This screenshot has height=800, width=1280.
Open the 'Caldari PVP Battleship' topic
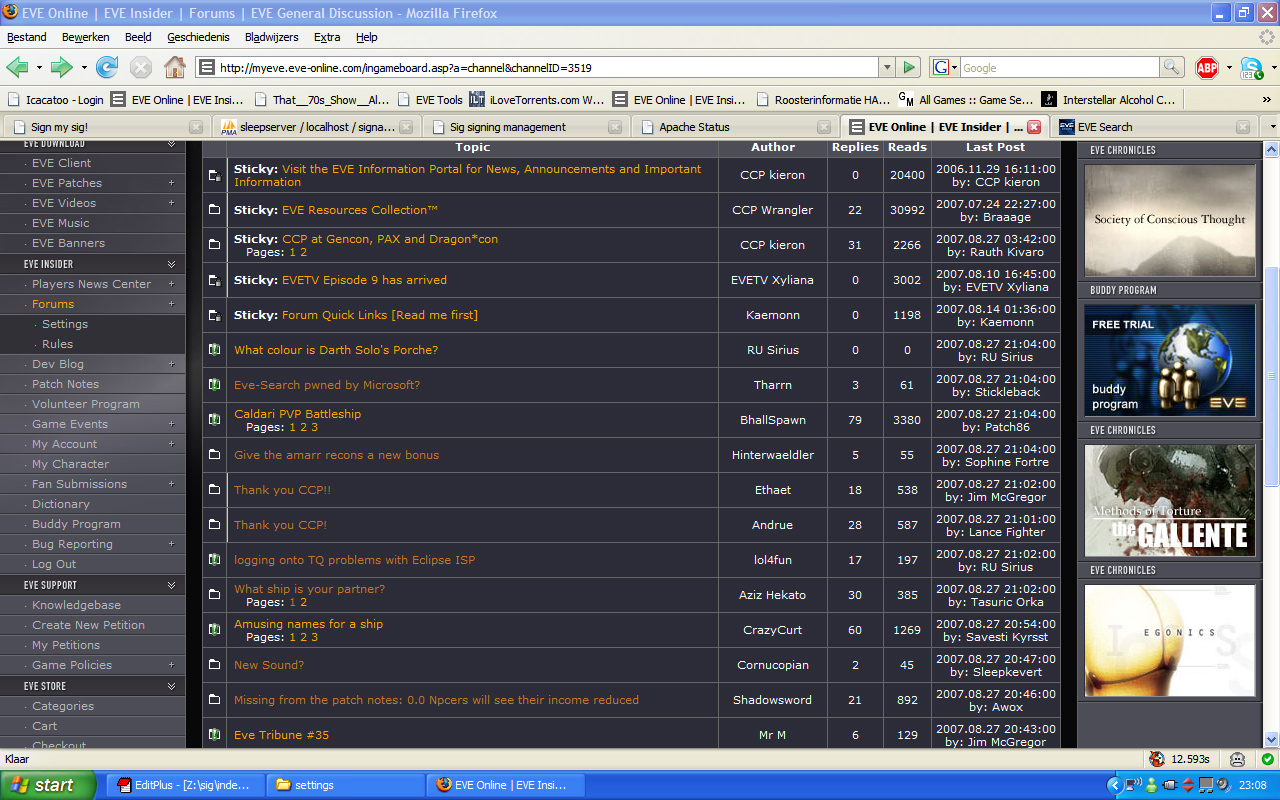pos(297,414)
